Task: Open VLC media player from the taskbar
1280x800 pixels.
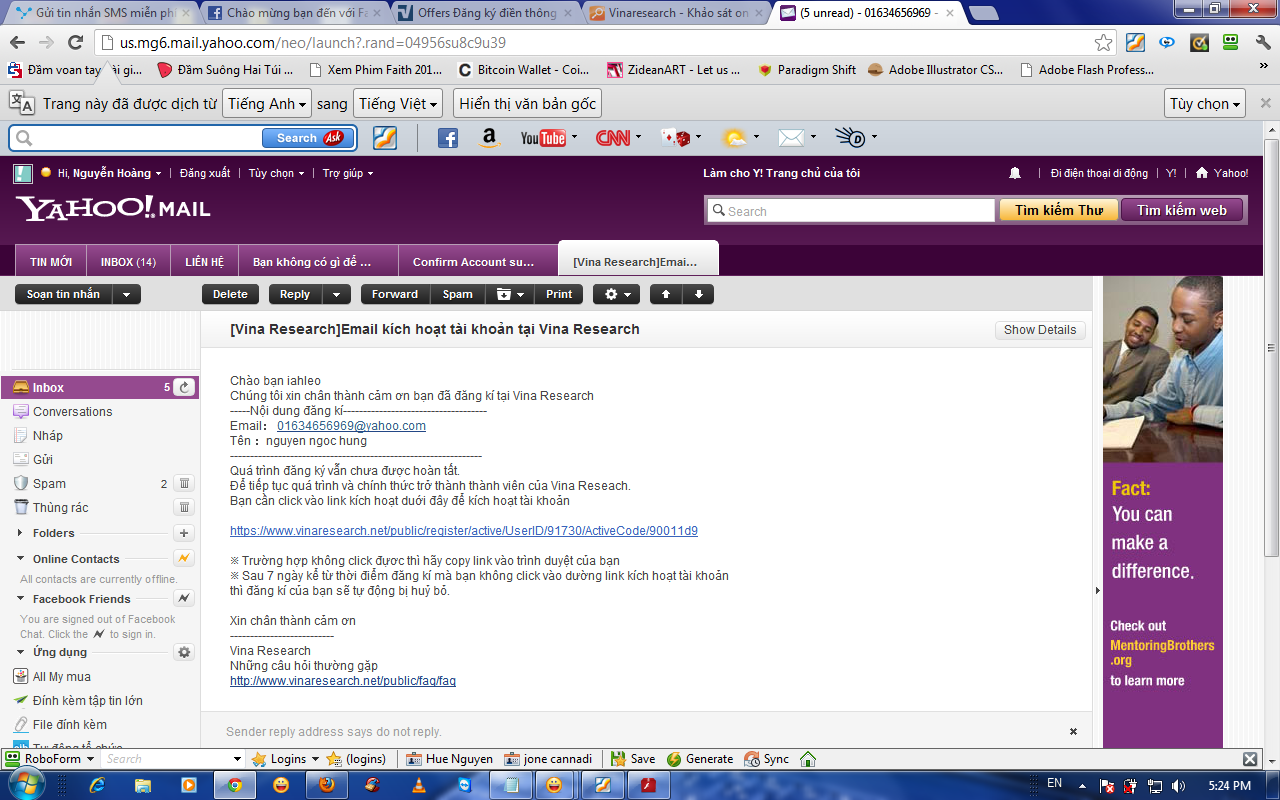Action: coord(419,785)
